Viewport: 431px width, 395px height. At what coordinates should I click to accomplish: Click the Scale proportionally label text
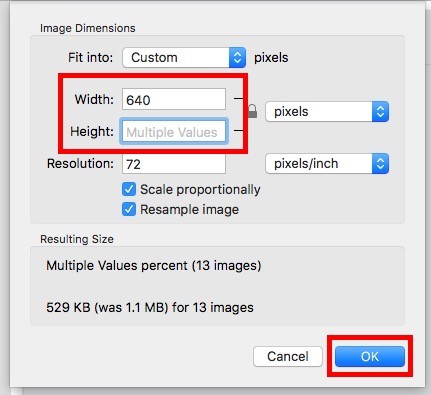point(200,190)
